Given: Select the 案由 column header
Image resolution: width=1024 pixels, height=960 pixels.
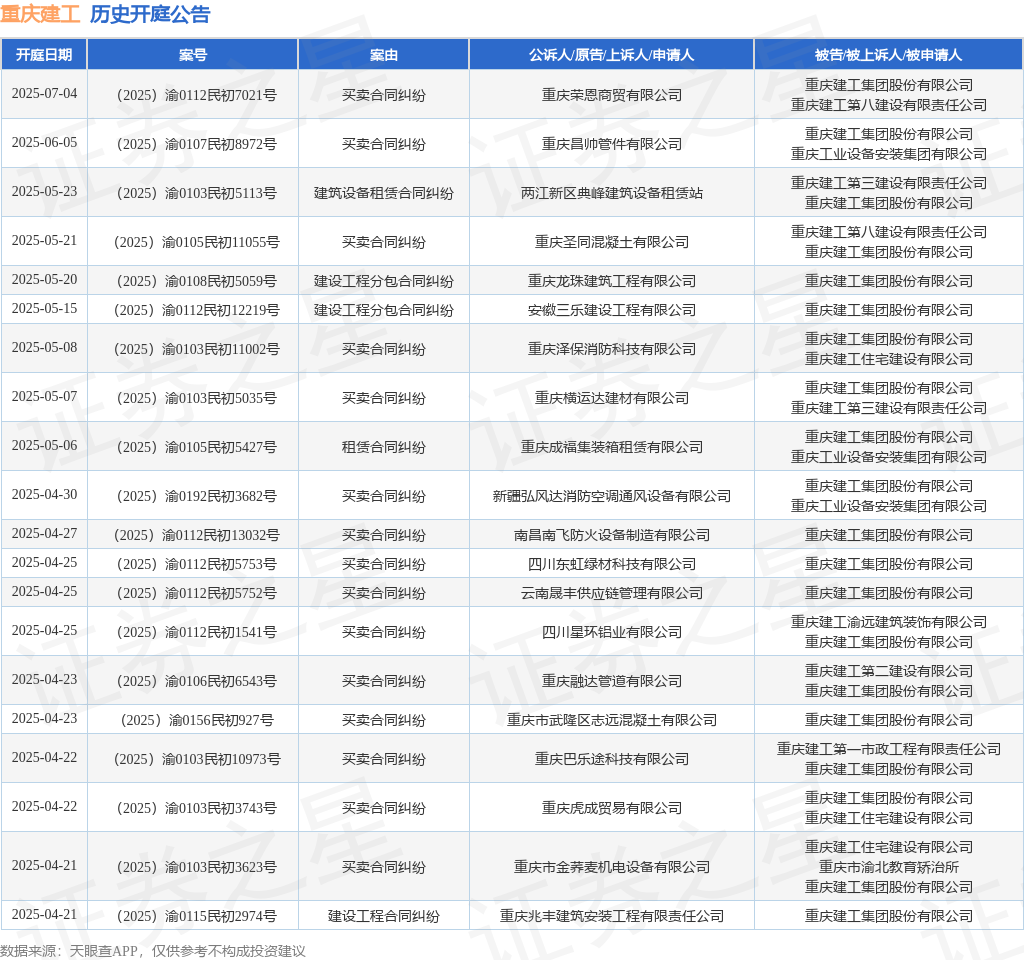Looking at the screenshot, I should click(x=383, y=55).
